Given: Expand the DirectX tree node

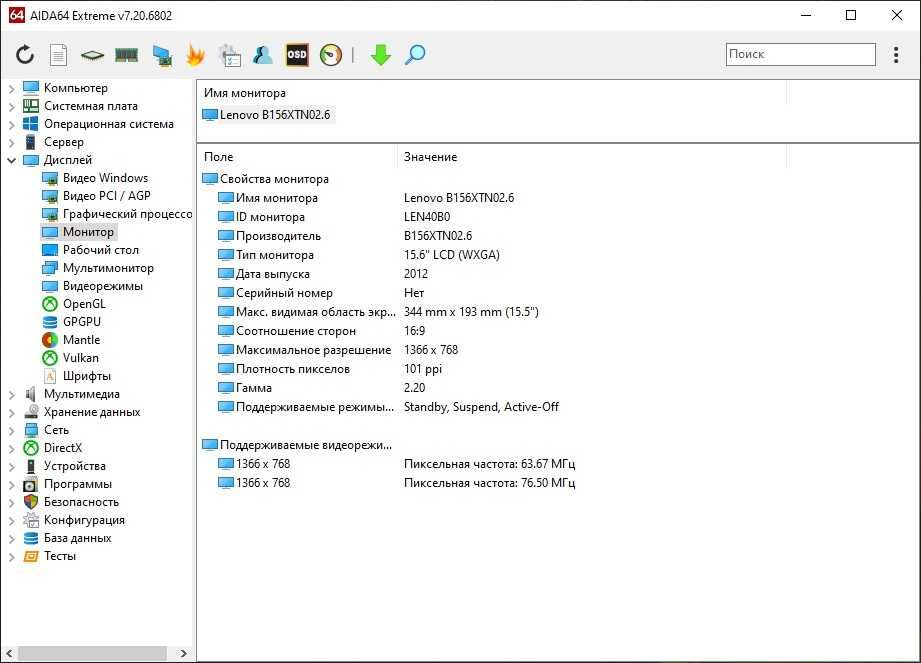Looking at the screenshot, I should [11, 449].
